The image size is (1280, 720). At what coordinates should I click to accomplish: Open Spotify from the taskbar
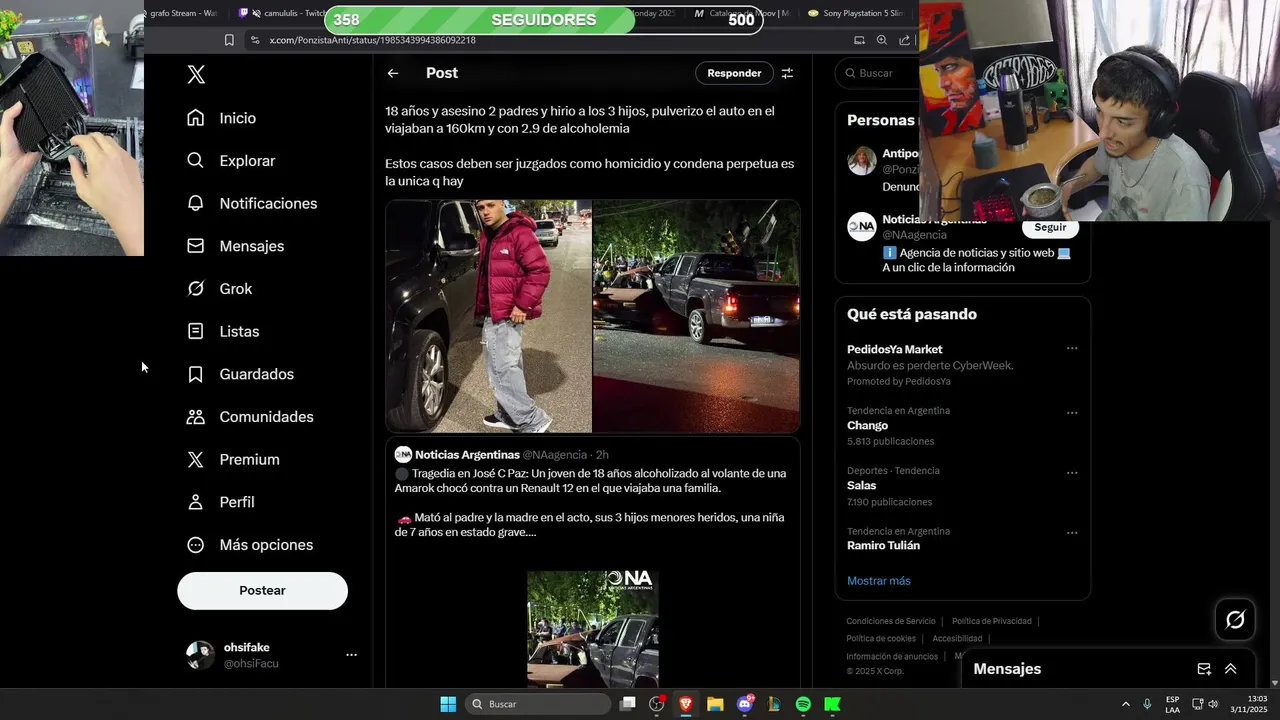click(803, 704)
